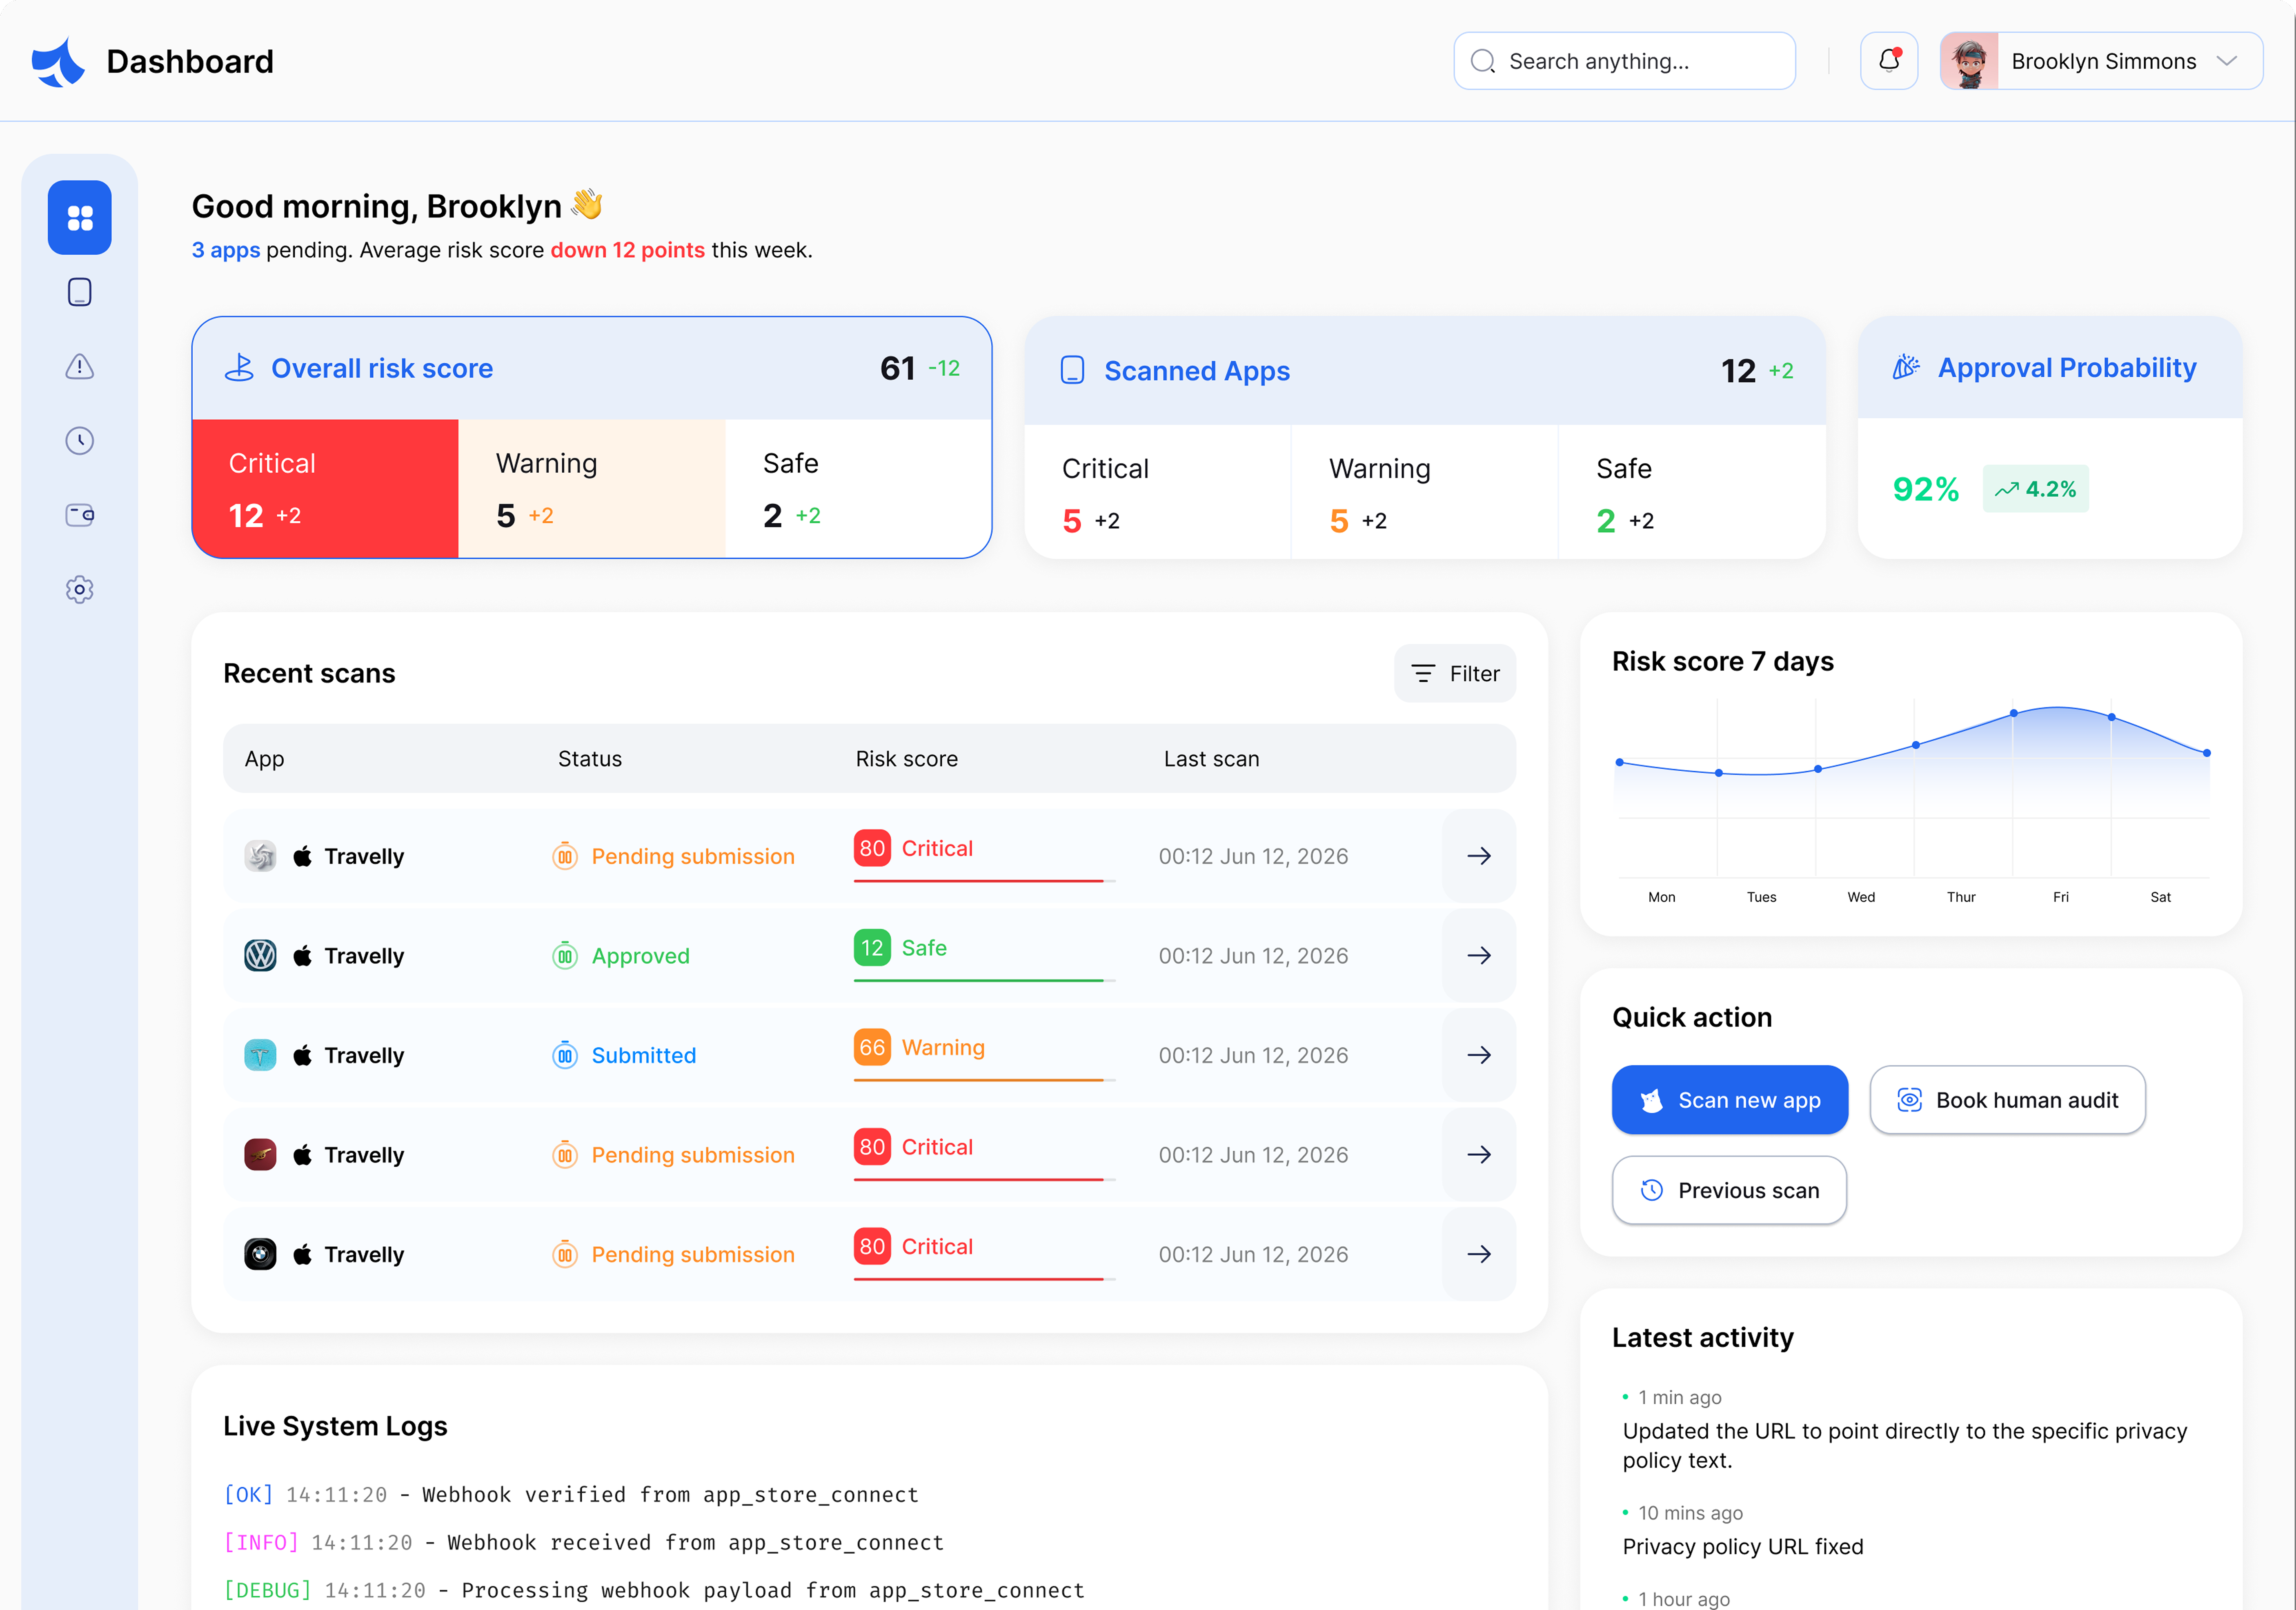The width and height of the screenshot is (2296, 1610).
Task: Click the '3 apps' pending link
Action: 226,250
